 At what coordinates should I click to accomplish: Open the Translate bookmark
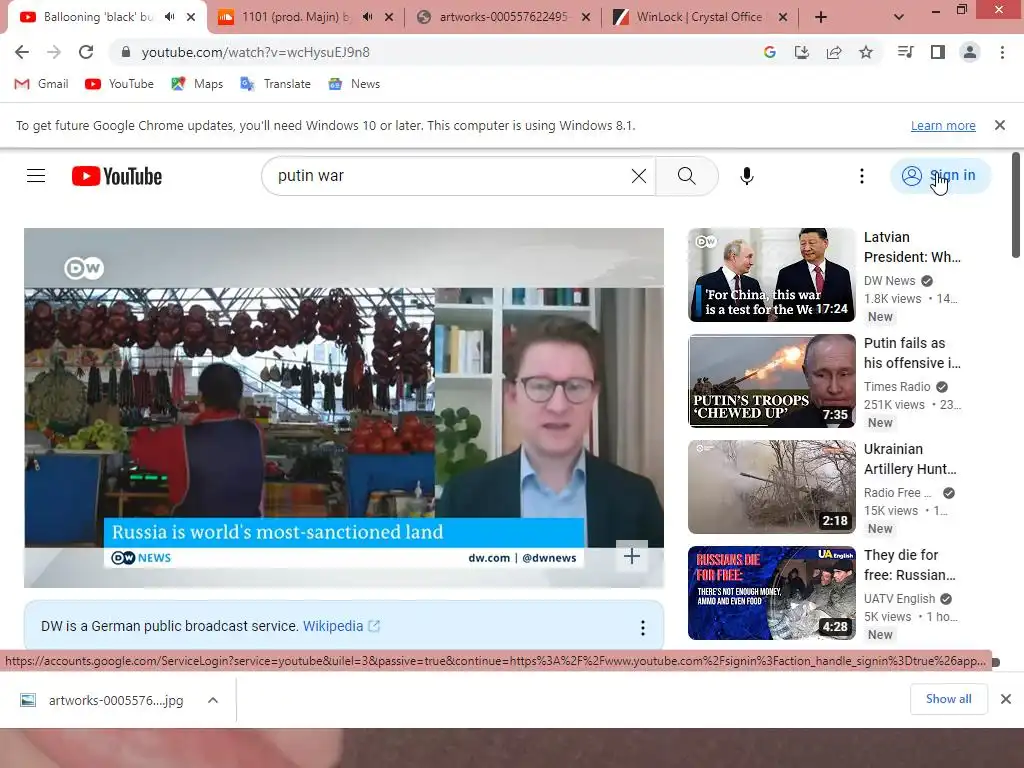(275, 84)
